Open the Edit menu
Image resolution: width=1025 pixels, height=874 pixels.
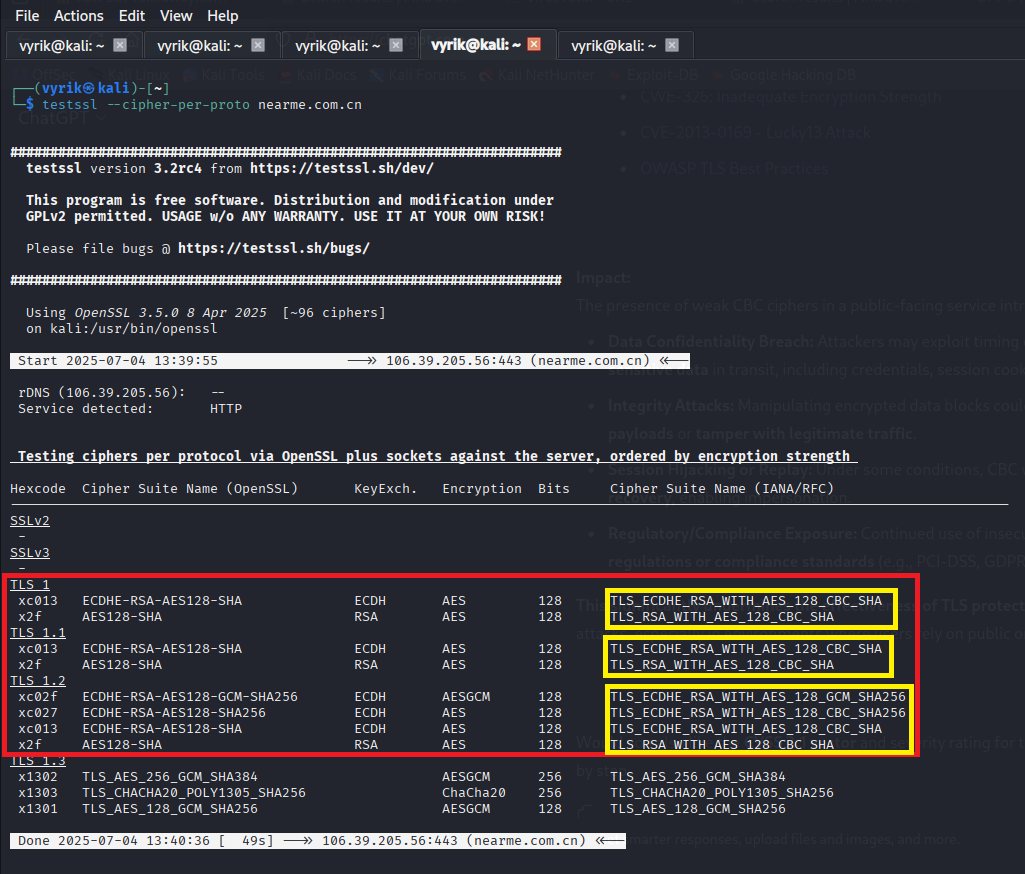(x=132, y=16)
